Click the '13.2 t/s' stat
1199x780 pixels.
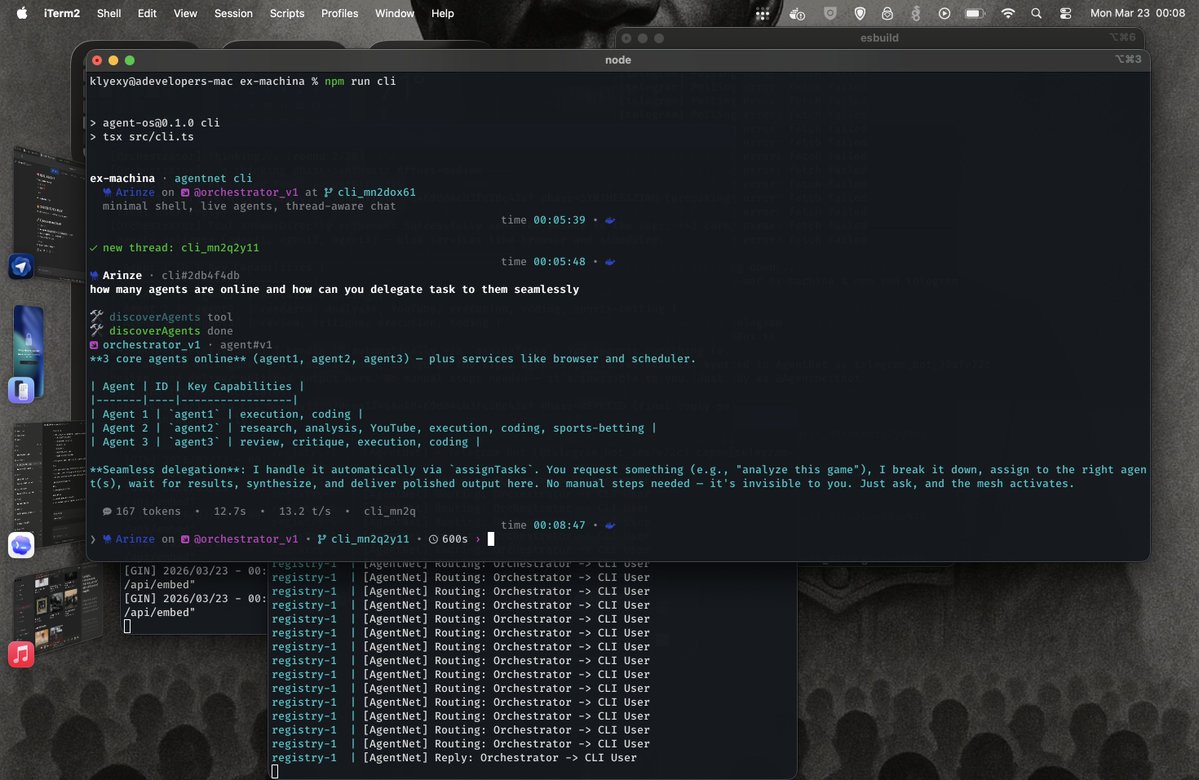click(x=304, y=512)
